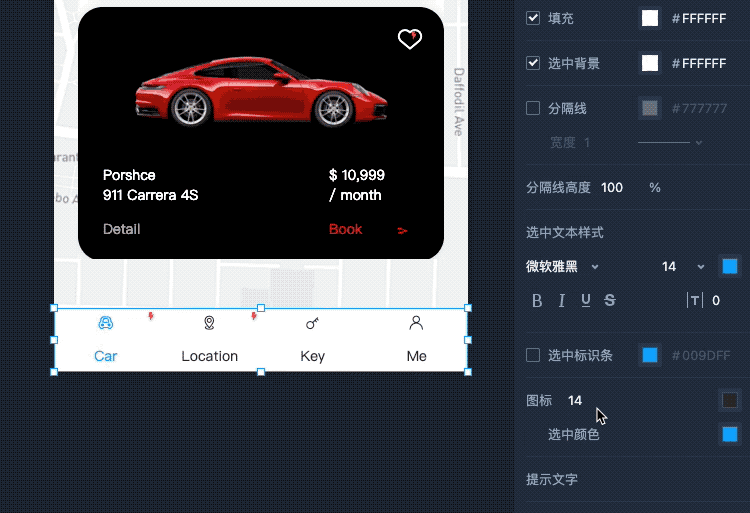Viewport: 750px width, 513px height.
Task: Click the Car tab icon
Action: tap(106, 323)
